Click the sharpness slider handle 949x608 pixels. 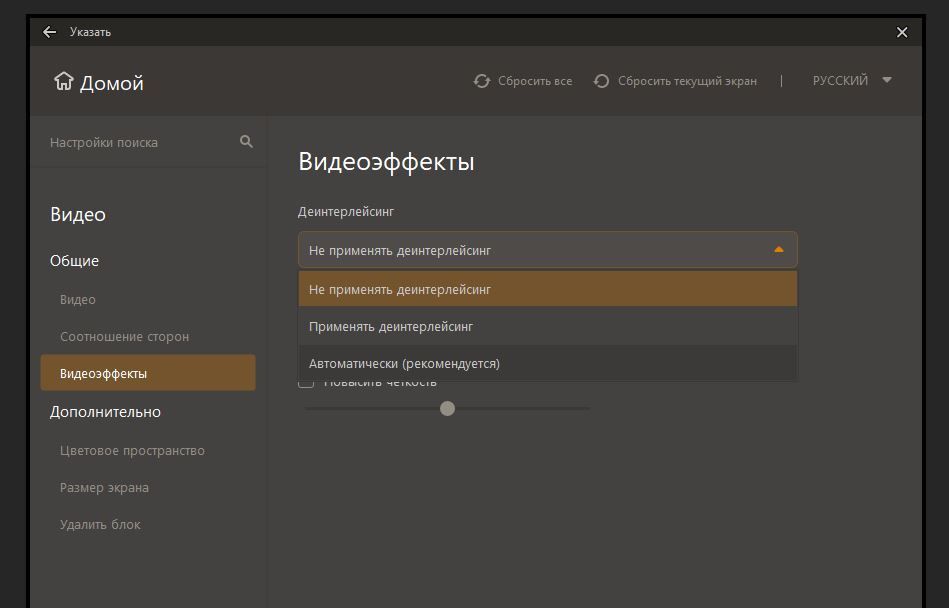(x=447, y=408)
